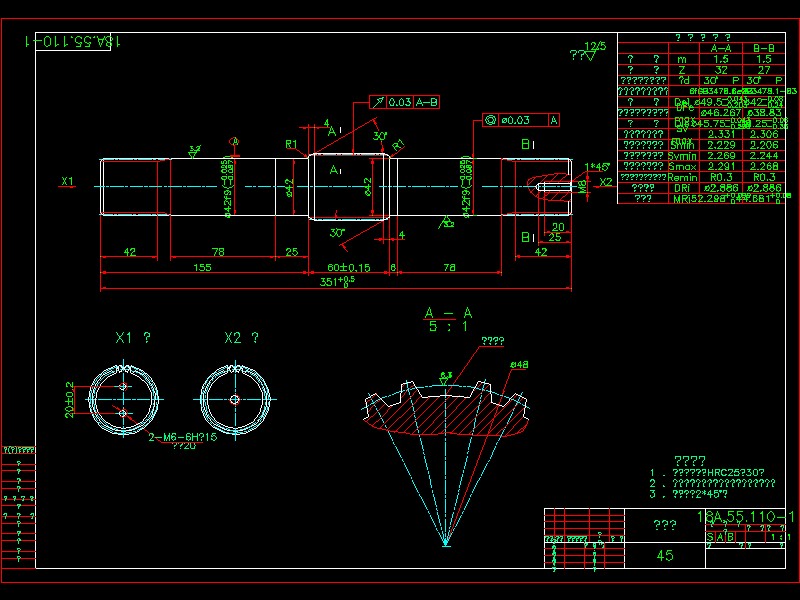Select the DRi row label
Image resolution: width=800 pixels, height=600 pixels.
[682, 188]
